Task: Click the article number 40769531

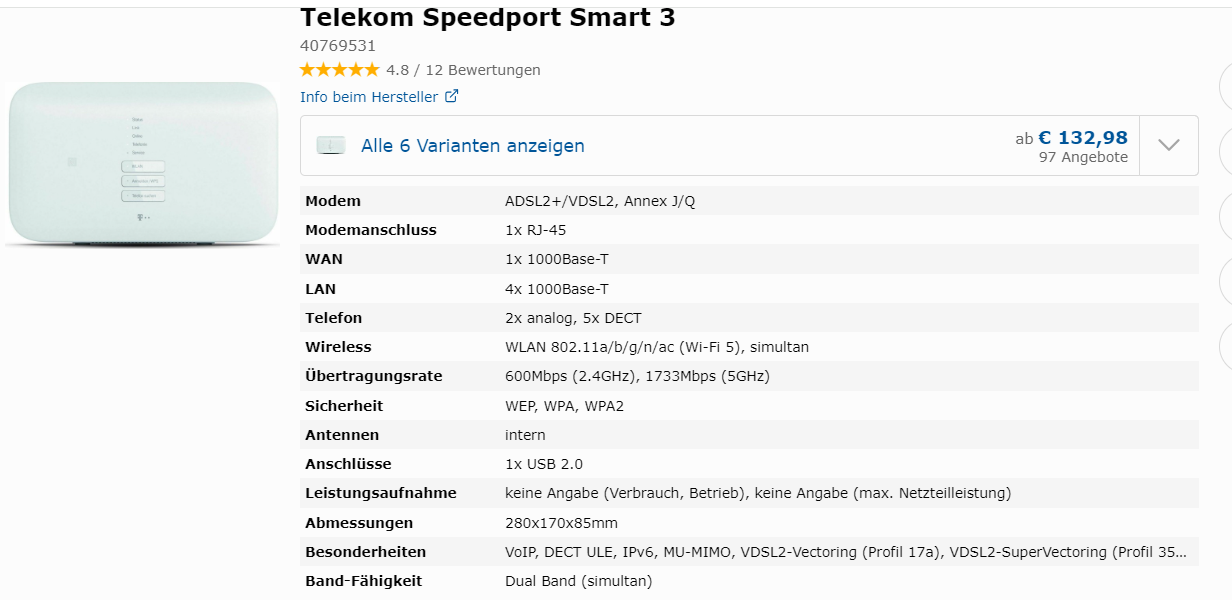Action: [x=338, y=45]
